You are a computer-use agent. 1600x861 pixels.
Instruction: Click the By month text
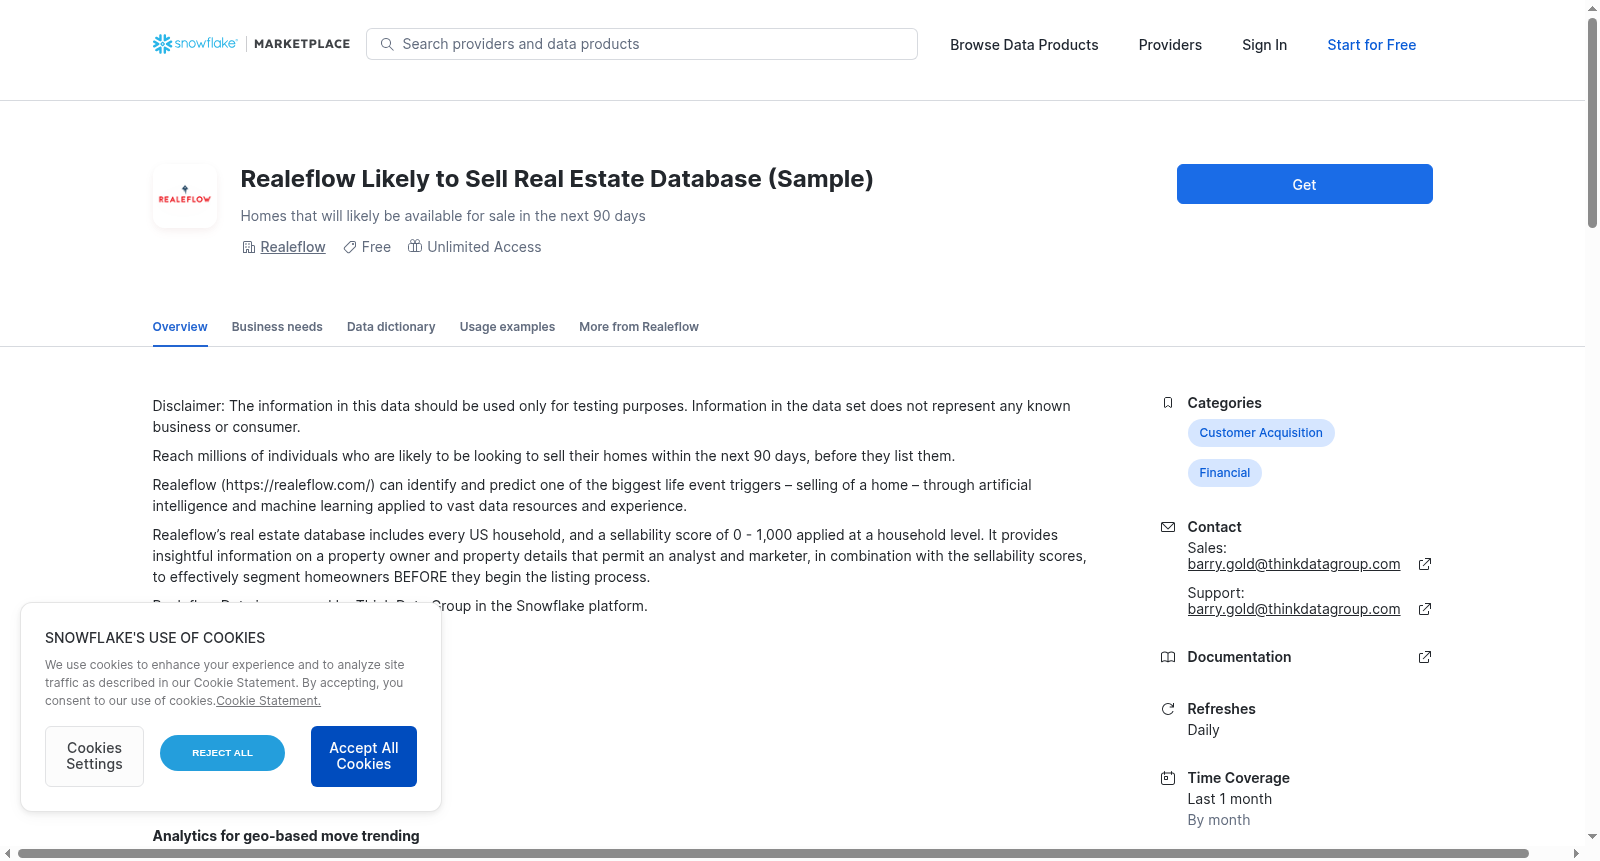tap(1218, 820)
